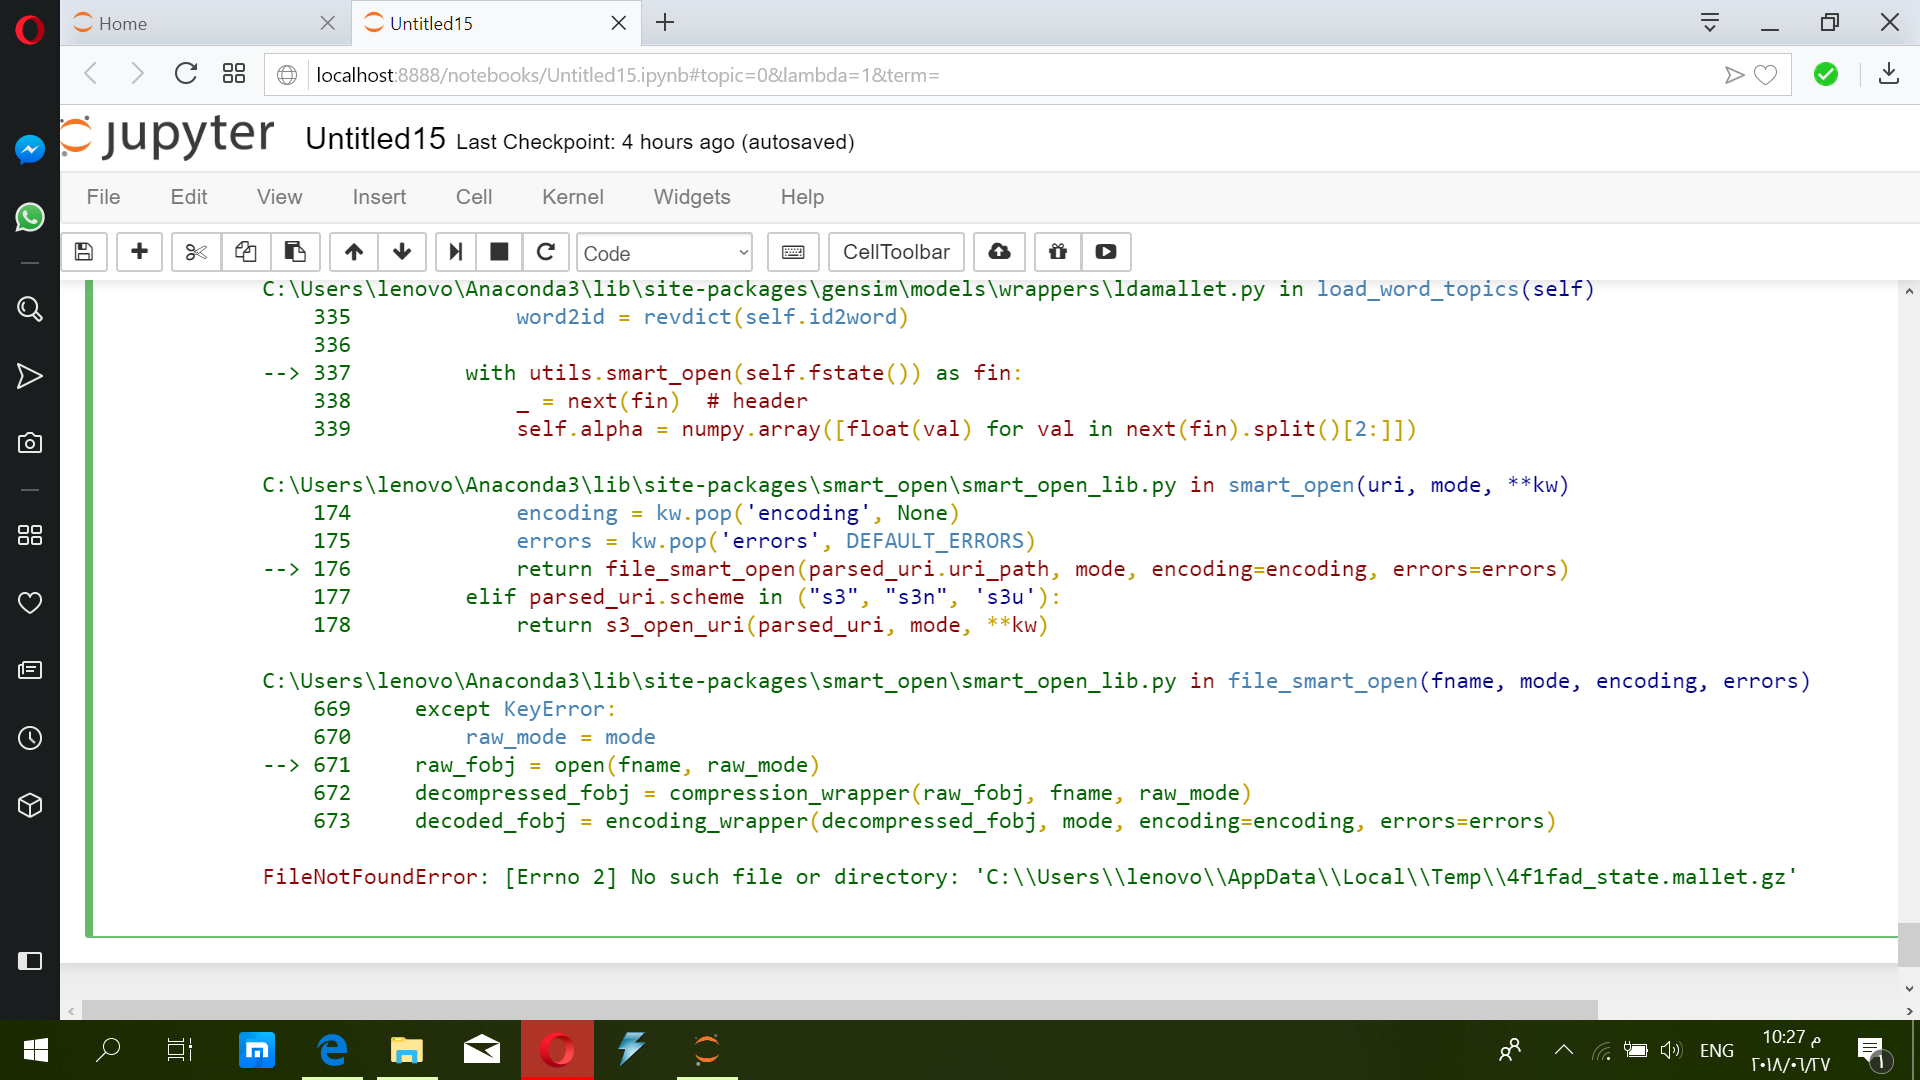Move the cell down with the arrow icon
This screenshot has width=1920, height=1080.
(x=401, y=252)
